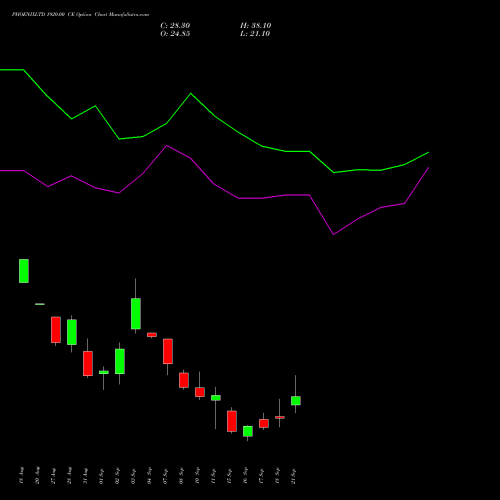Select the green candlestick for 02 Sep

pyautogui.click(x=120, y=361)
